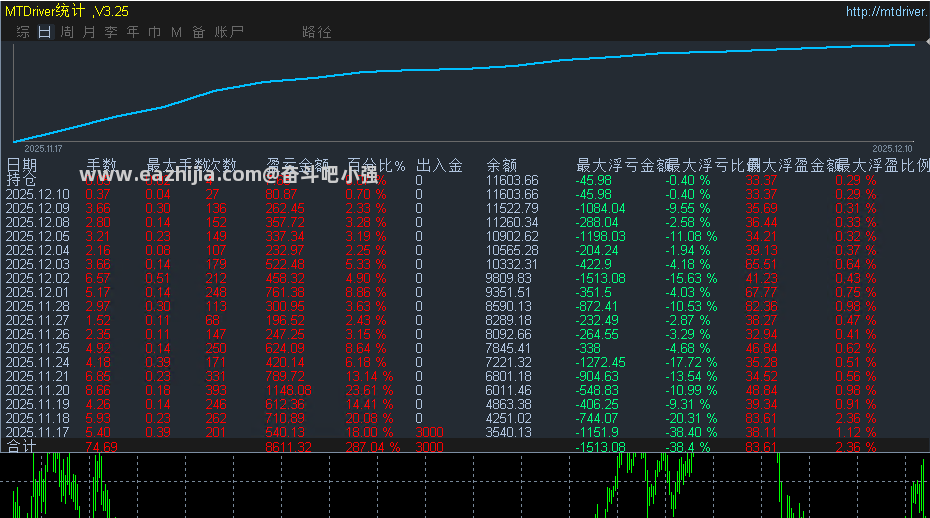
Task: Select the 2025.11.28 date row
Action: click(x=37, y=306)
